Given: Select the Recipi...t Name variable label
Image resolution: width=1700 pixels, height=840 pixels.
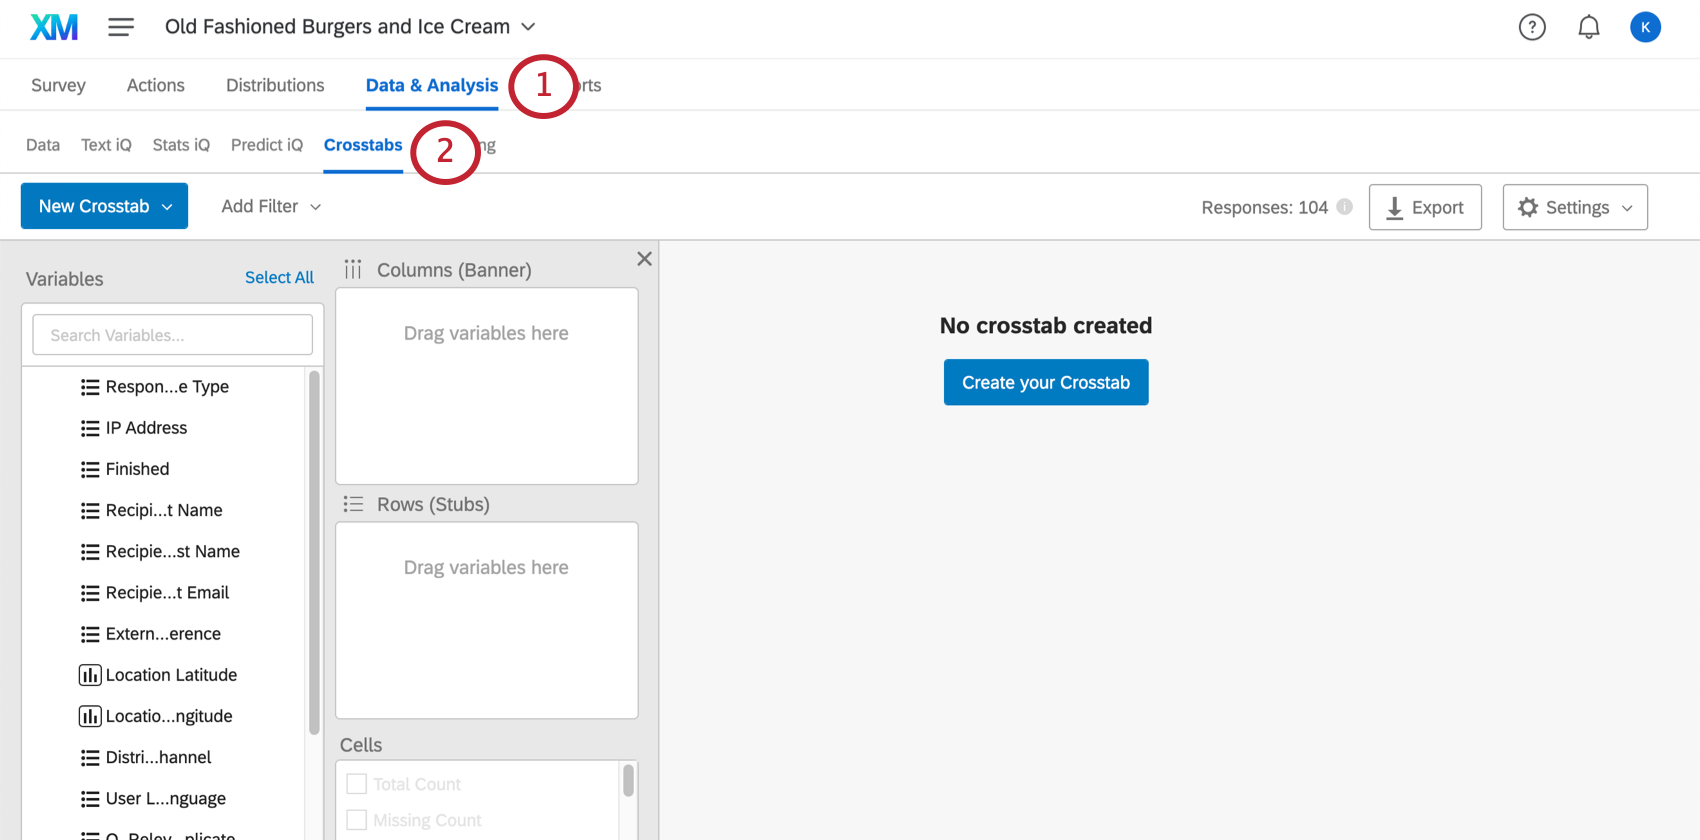Looking at the screenshot, I should (164, 511).
